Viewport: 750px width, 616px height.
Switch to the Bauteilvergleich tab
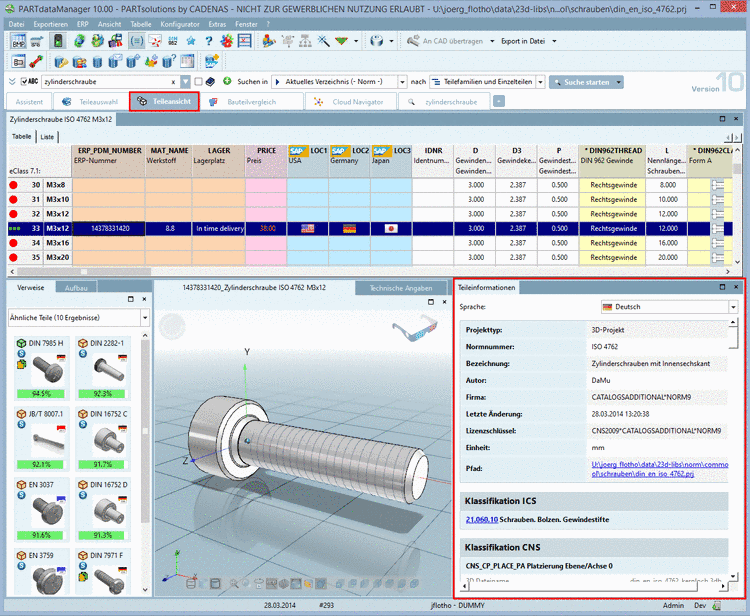click(250, 101)
